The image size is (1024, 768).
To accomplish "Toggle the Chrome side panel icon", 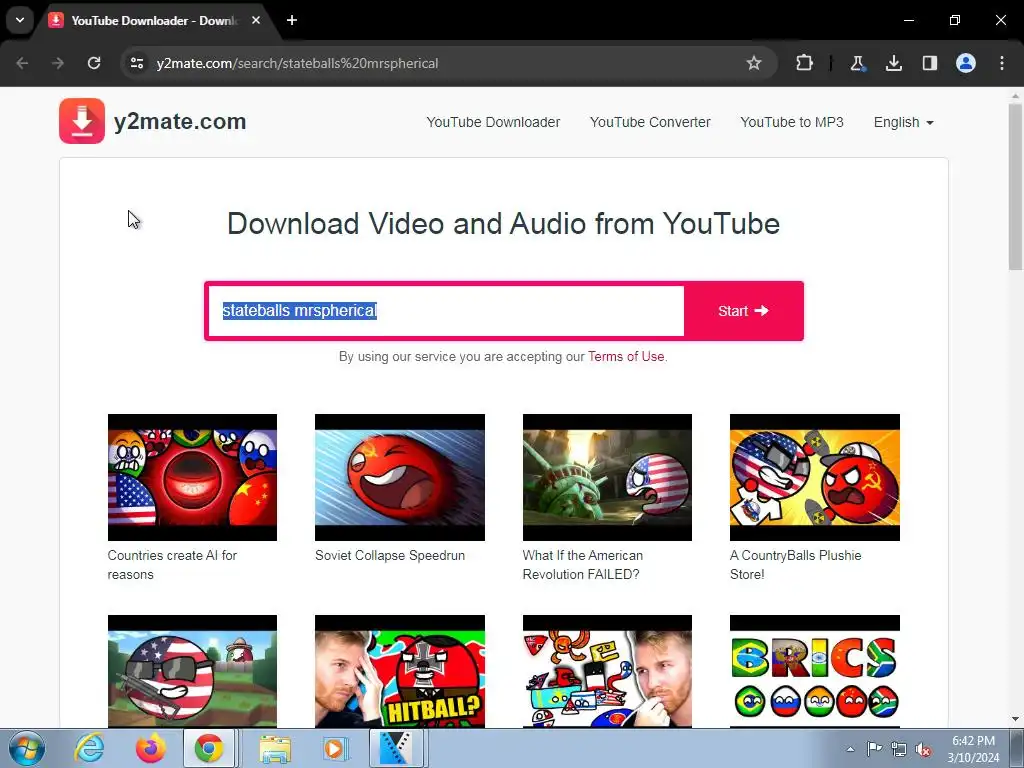I will pos(929,63).
